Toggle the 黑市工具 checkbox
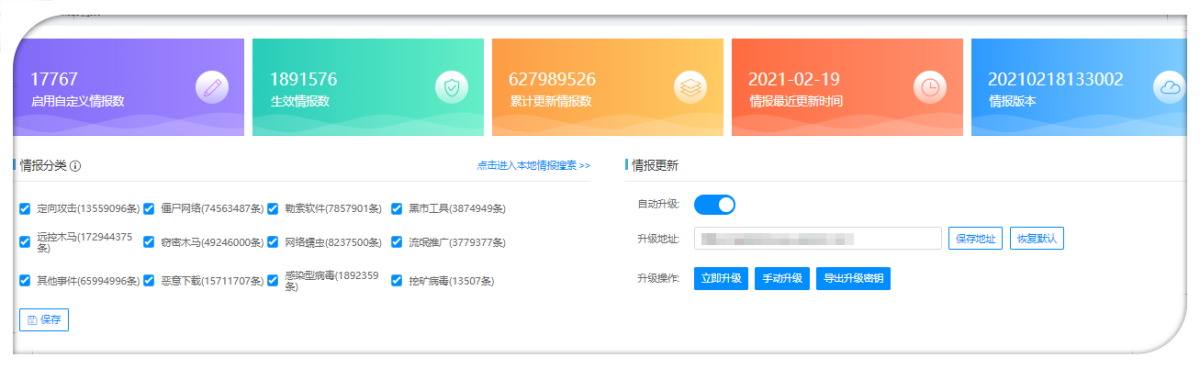Viewport: 1200px width, 369px height. tap(397, 209)
